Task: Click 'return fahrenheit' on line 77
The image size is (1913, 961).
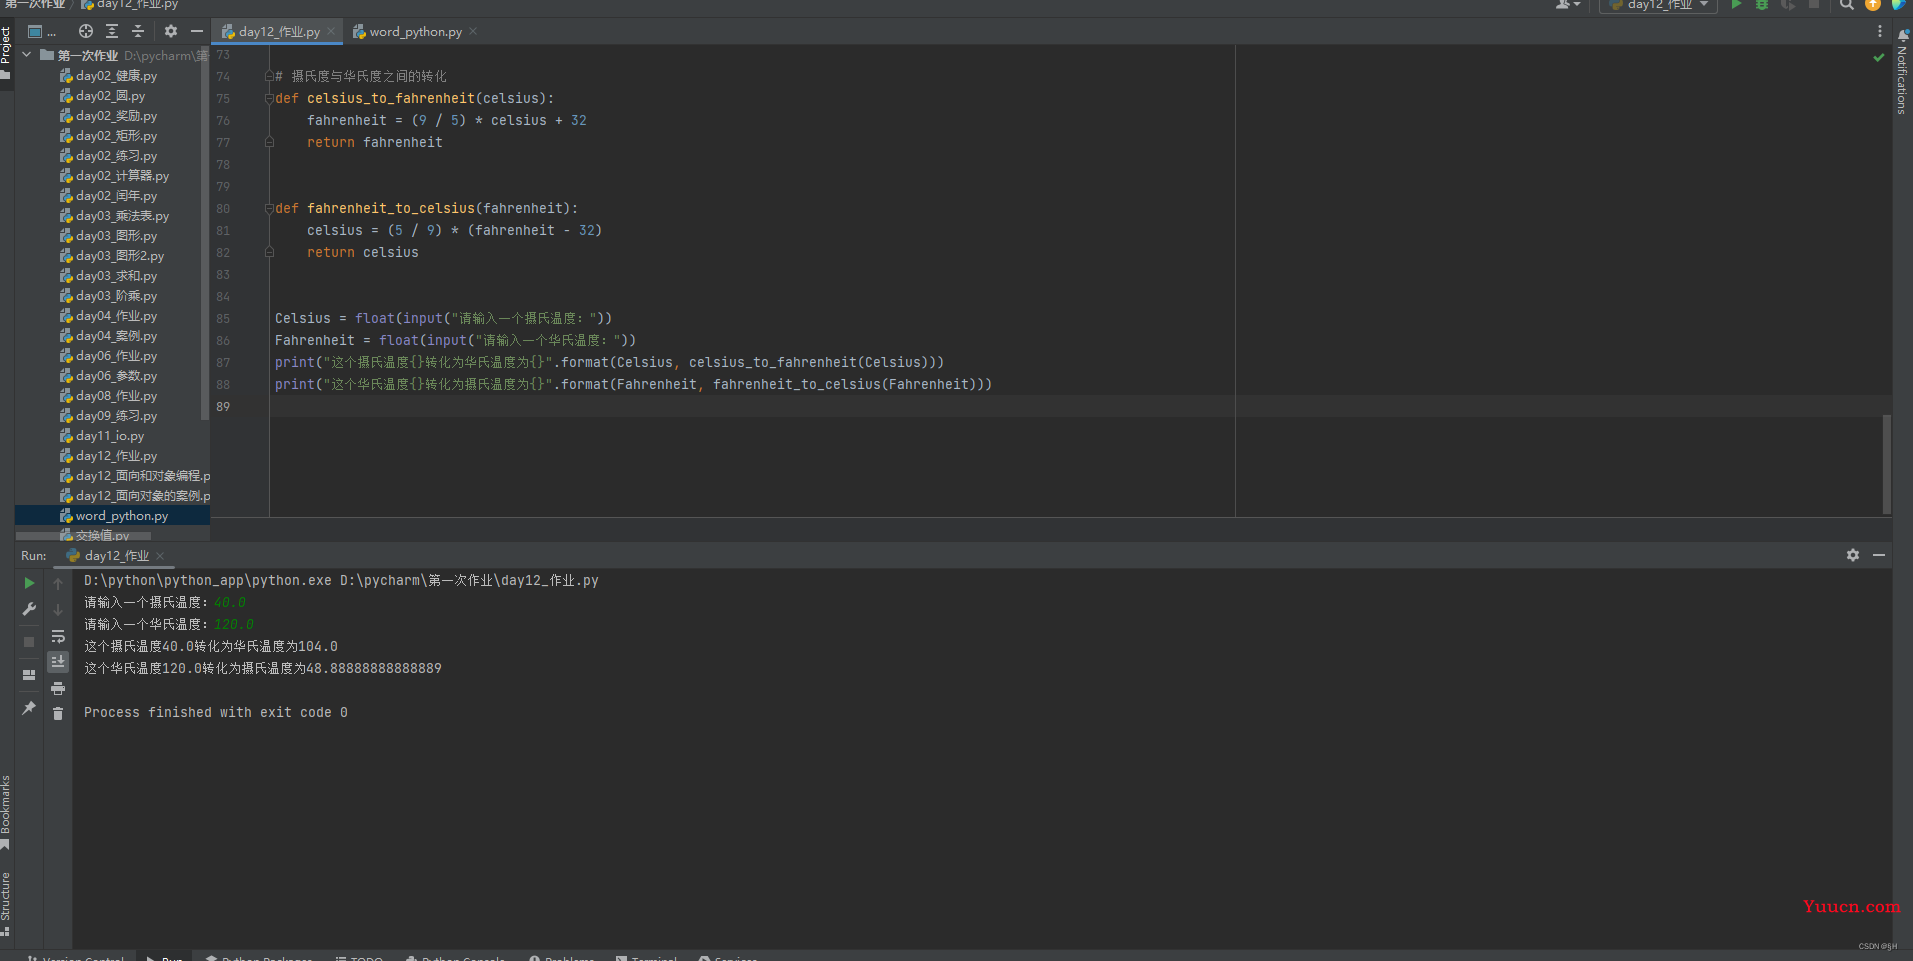Action: click(x=374, y=143)
